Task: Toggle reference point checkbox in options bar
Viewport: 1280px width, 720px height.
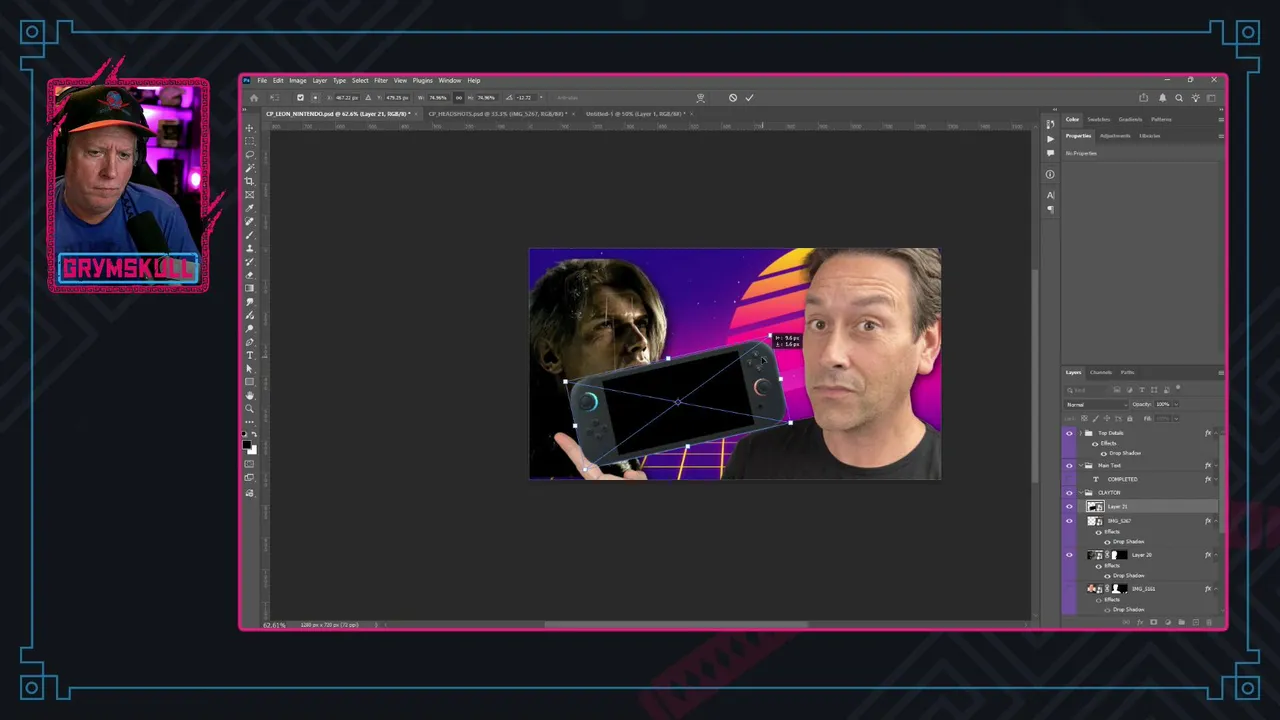Action: click(300, 97)
